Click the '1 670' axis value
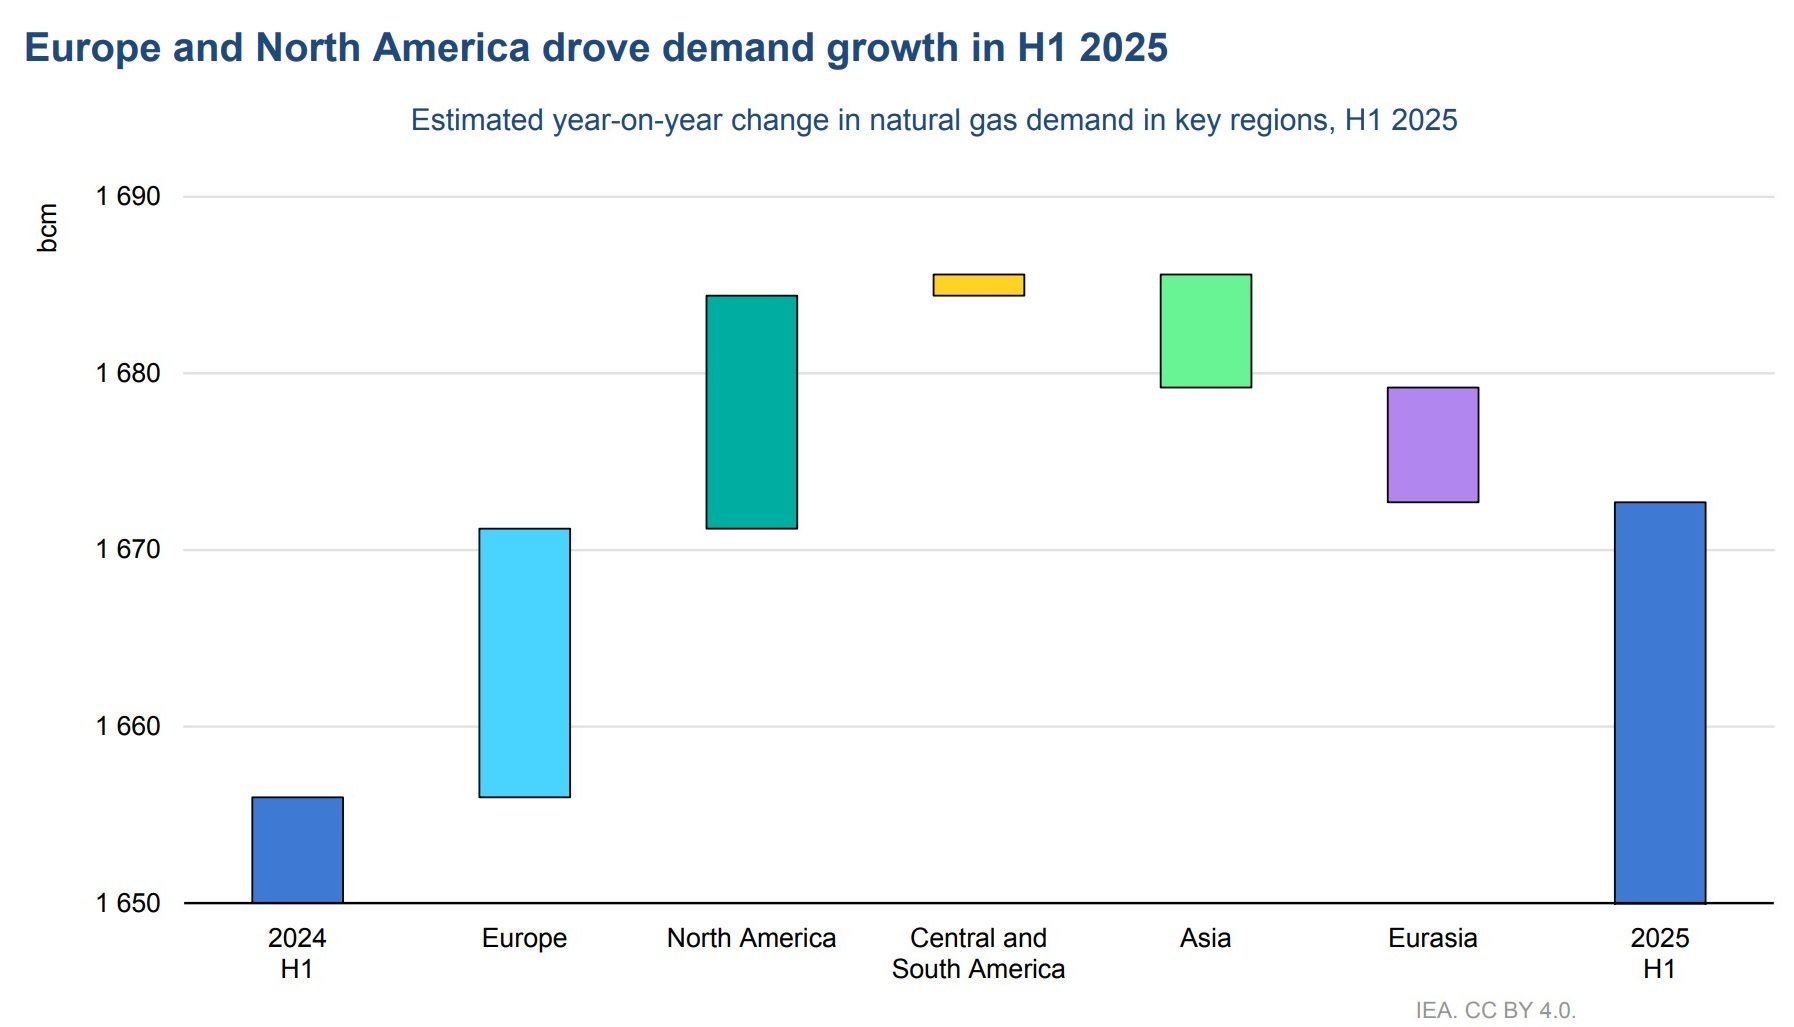Image resolution: width=1794 pixels, height=1027 pixels. point(128,549)
